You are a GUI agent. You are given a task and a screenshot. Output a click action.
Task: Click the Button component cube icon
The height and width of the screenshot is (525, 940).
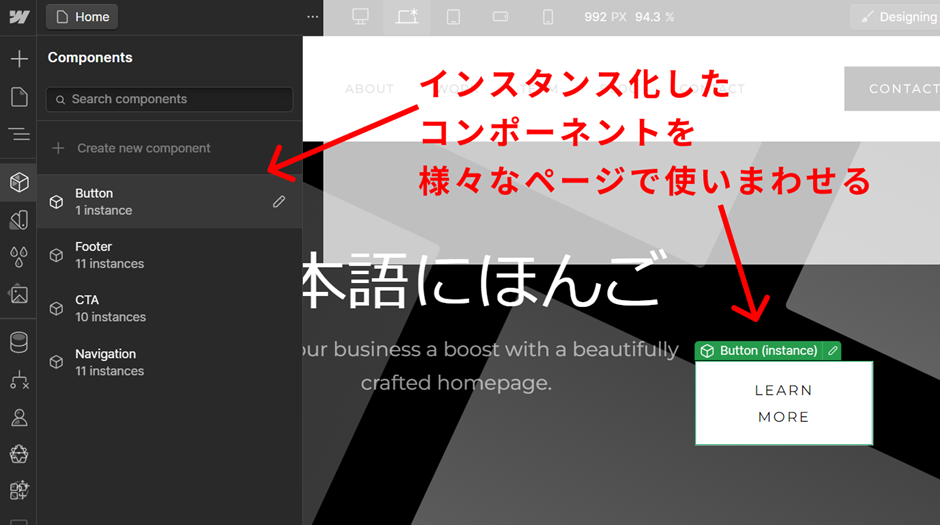[56, 202]
